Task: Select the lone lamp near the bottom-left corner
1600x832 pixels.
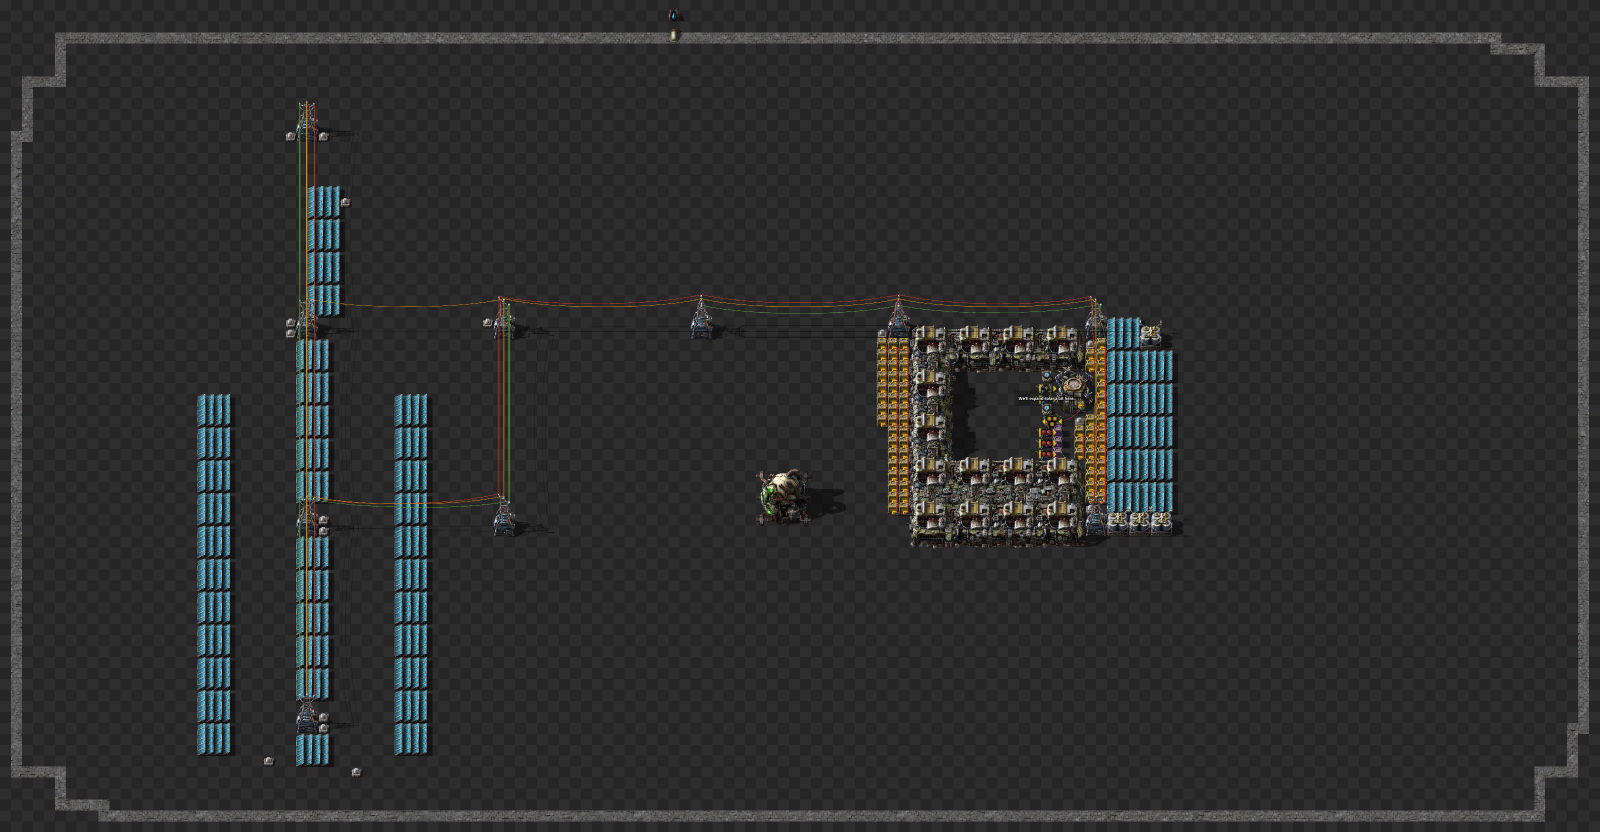Action: click(268, 761)
